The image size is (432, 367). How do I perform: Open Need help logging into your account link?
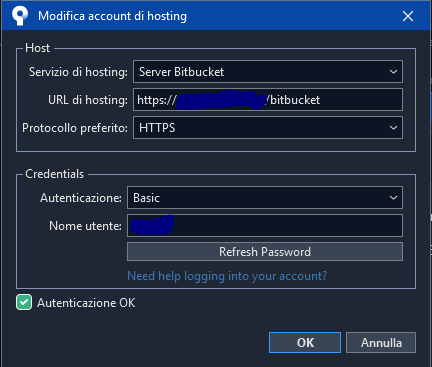tap(227, 276)
